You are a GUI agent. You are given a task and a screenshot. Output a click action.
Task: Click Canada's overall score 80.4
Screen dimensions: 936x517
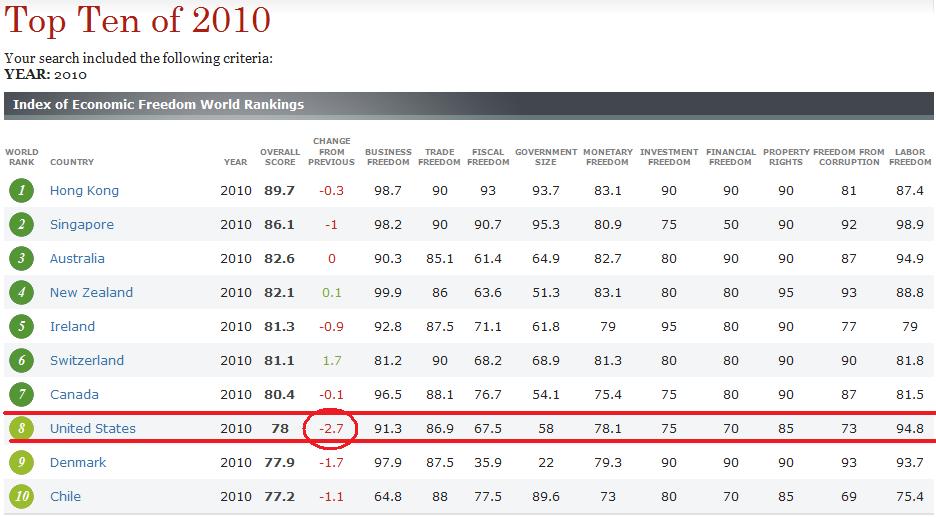coord(279,395)
